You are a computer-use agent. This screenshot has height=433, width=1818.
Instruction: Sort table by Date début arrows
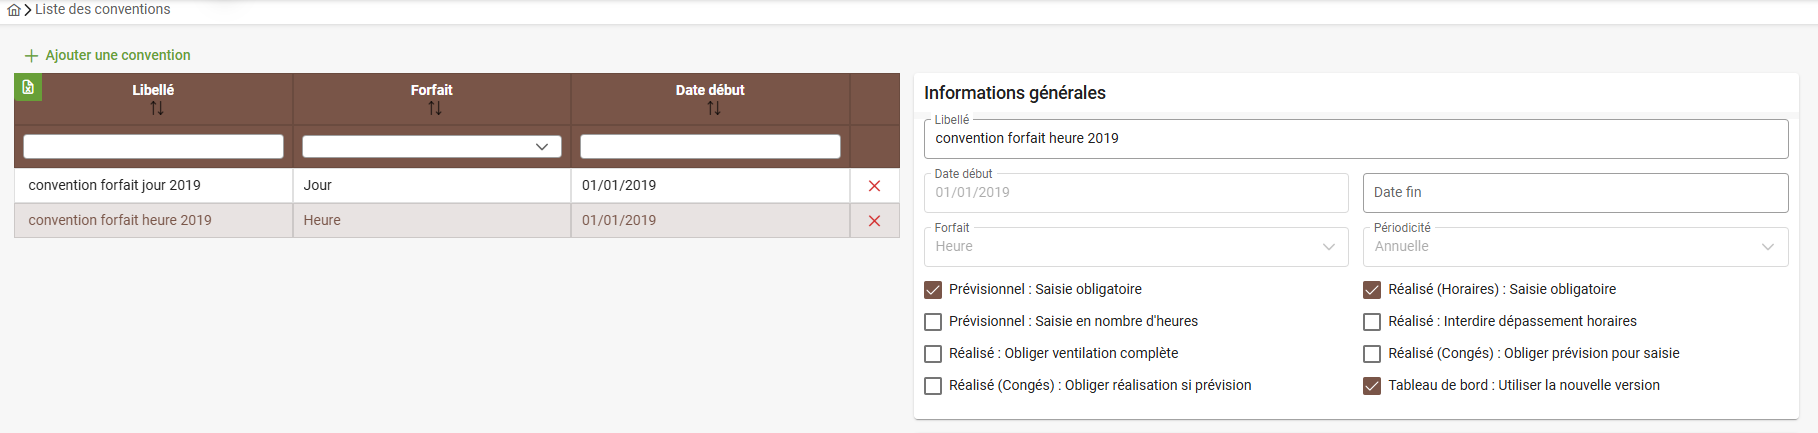click(x=713, y=108)
